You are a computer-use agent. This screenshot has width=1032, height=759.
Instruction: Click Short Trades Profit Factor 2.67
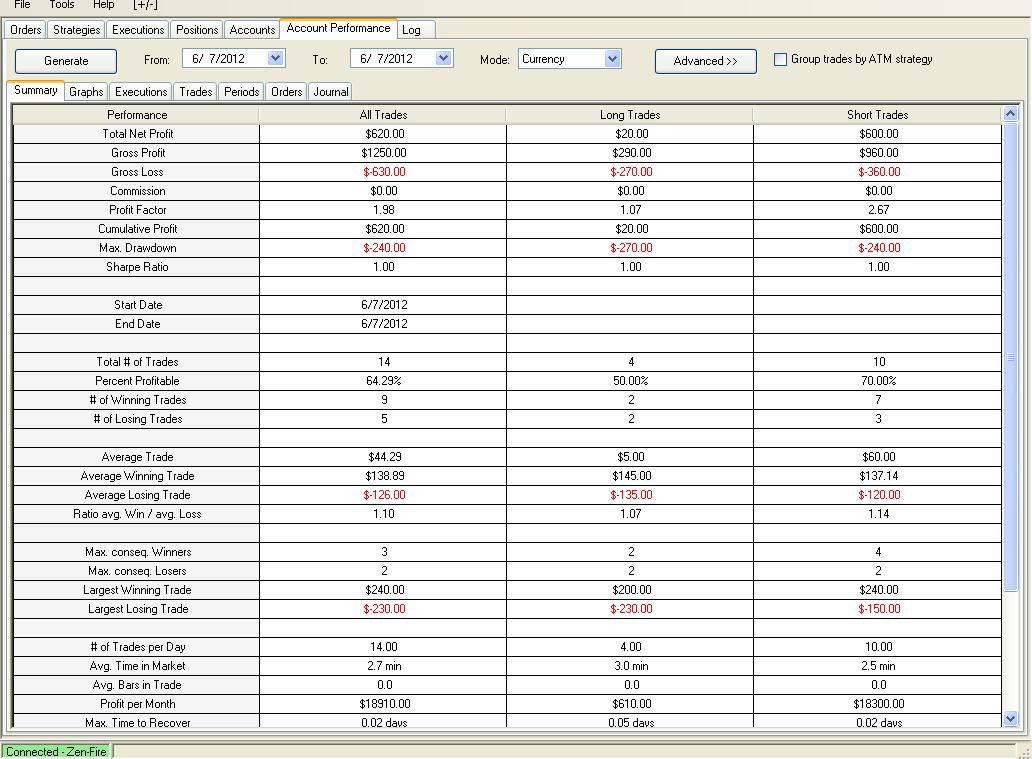click(x=879, y=210)
